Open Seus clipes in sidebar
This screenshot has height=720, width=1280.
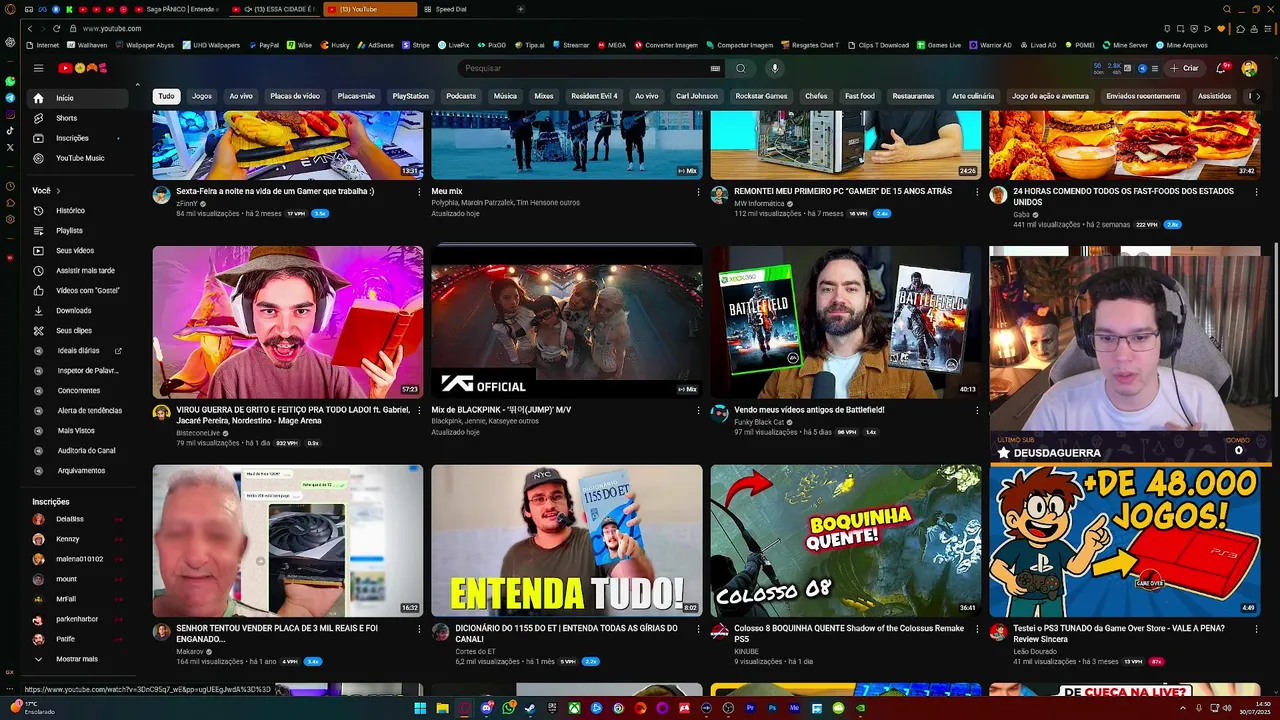tap(78, 331)
